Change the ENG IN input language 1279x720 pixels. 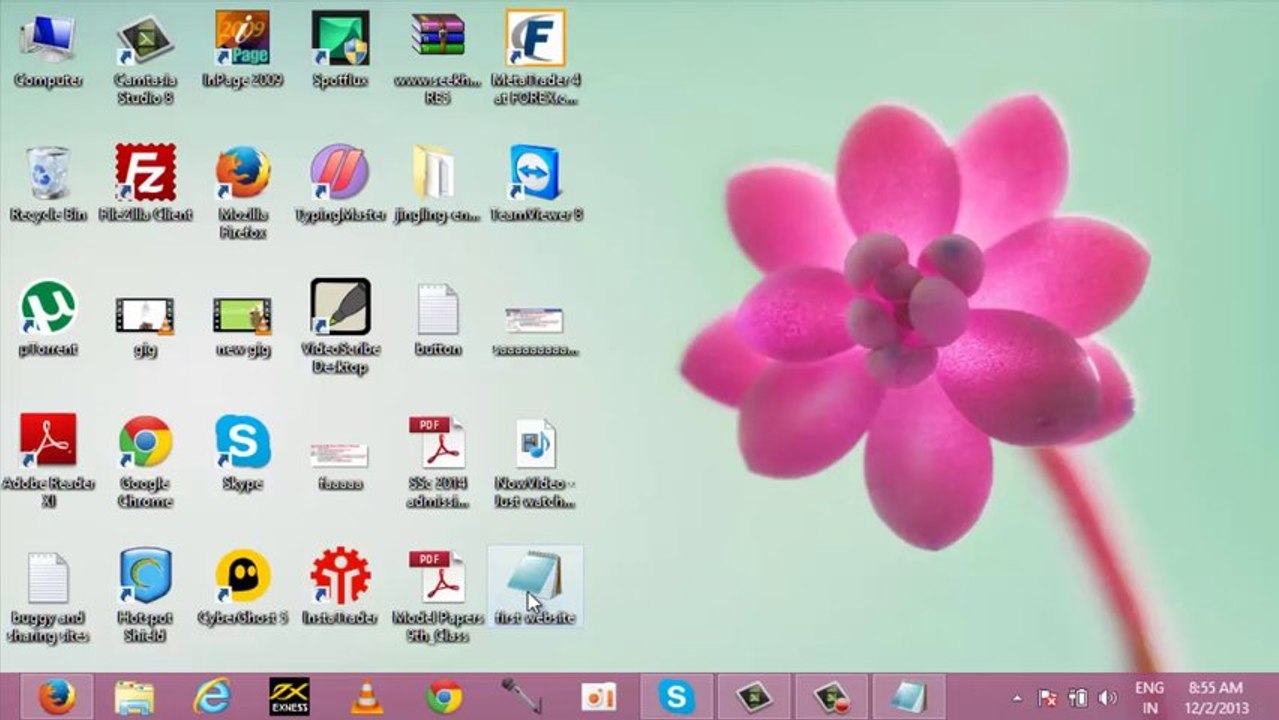pyautogui.click(x=1149, y=697)
